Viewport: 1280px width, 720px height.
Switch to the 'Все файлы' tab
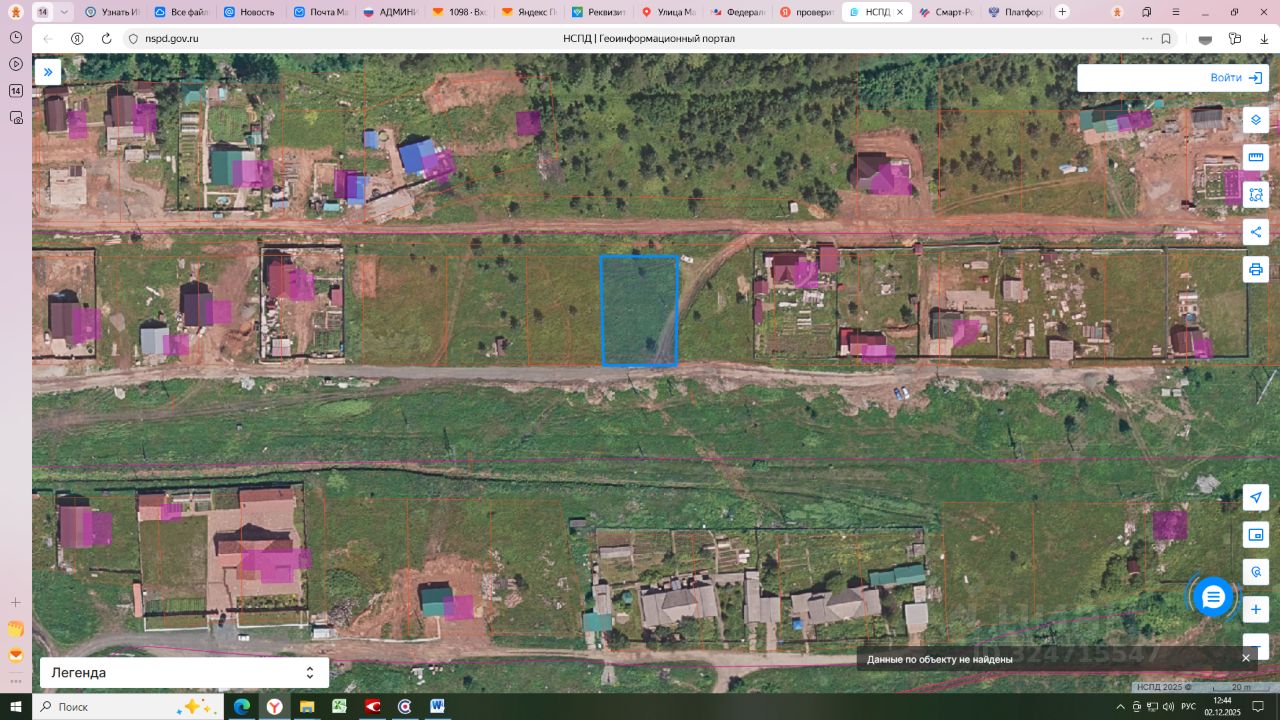click(181, 12)
